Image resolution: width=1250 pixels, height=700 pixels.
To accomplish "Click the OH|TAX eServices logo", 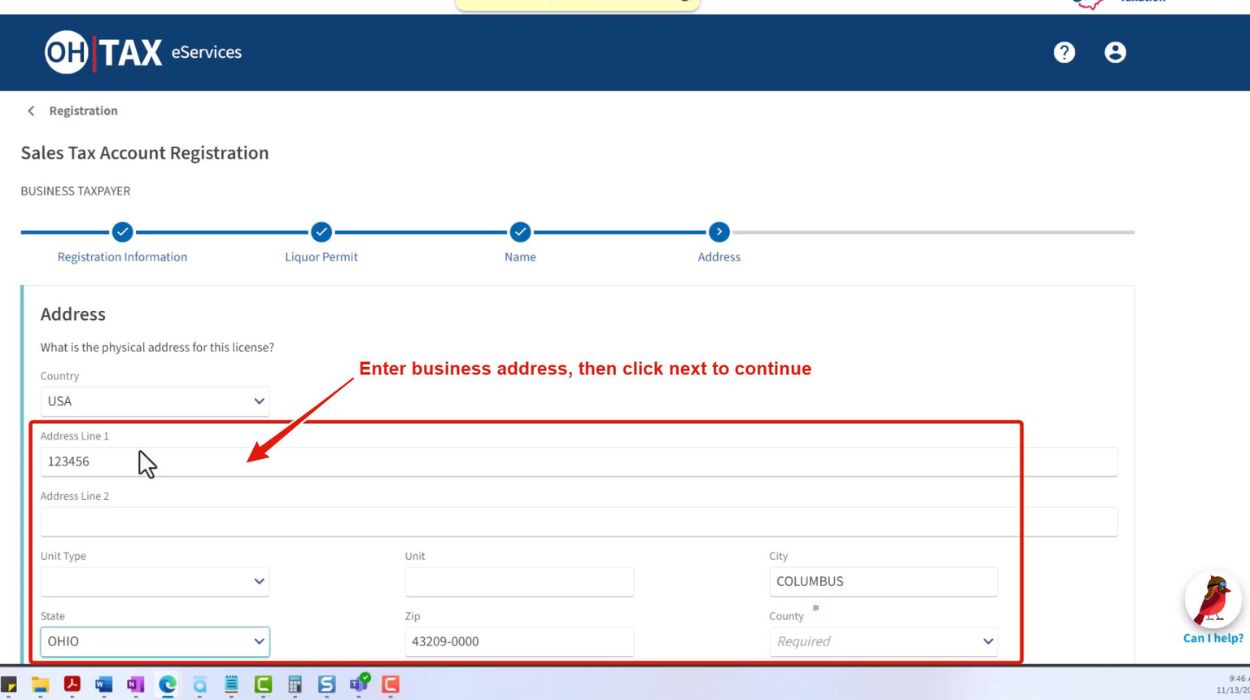I will pyautogui.click(x=143, y=52).
